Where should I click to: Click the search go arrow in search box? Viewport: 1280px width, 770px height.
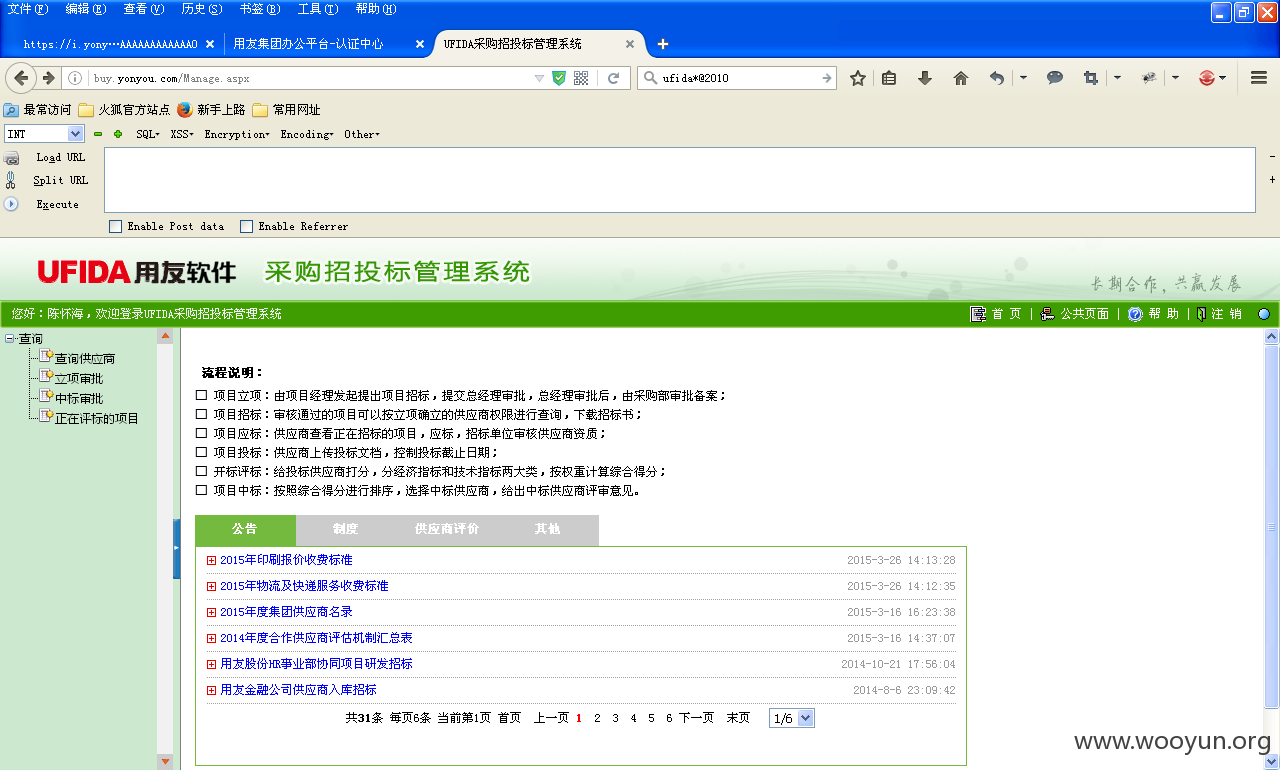pyautogui.click(x=827, y=78)
